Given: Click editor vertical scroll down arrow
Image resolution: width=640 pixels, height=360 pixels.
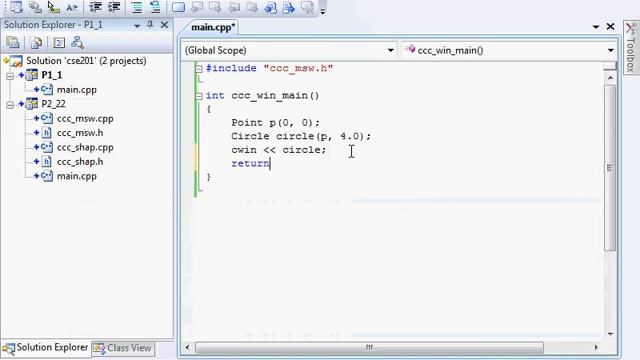Looking at the screenshot, I should tap(610, 333).
